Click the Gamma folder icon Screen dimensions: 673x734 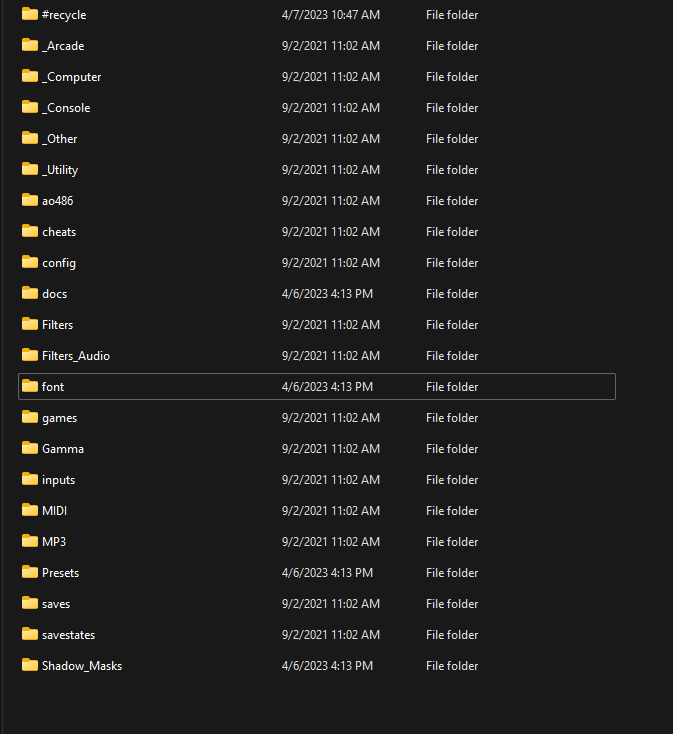pos(30,448)
